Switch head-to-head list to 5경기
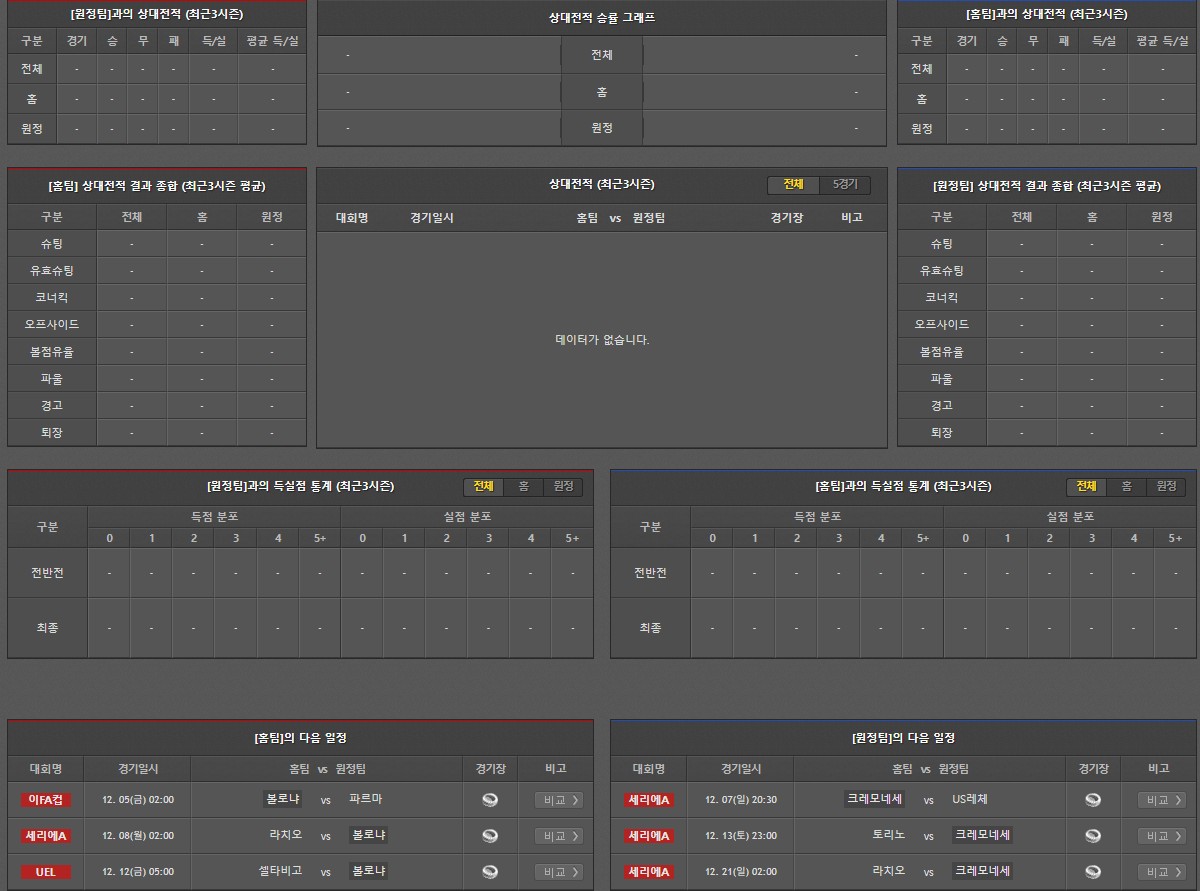1200x891 pixels. click(x=845, y=185)
